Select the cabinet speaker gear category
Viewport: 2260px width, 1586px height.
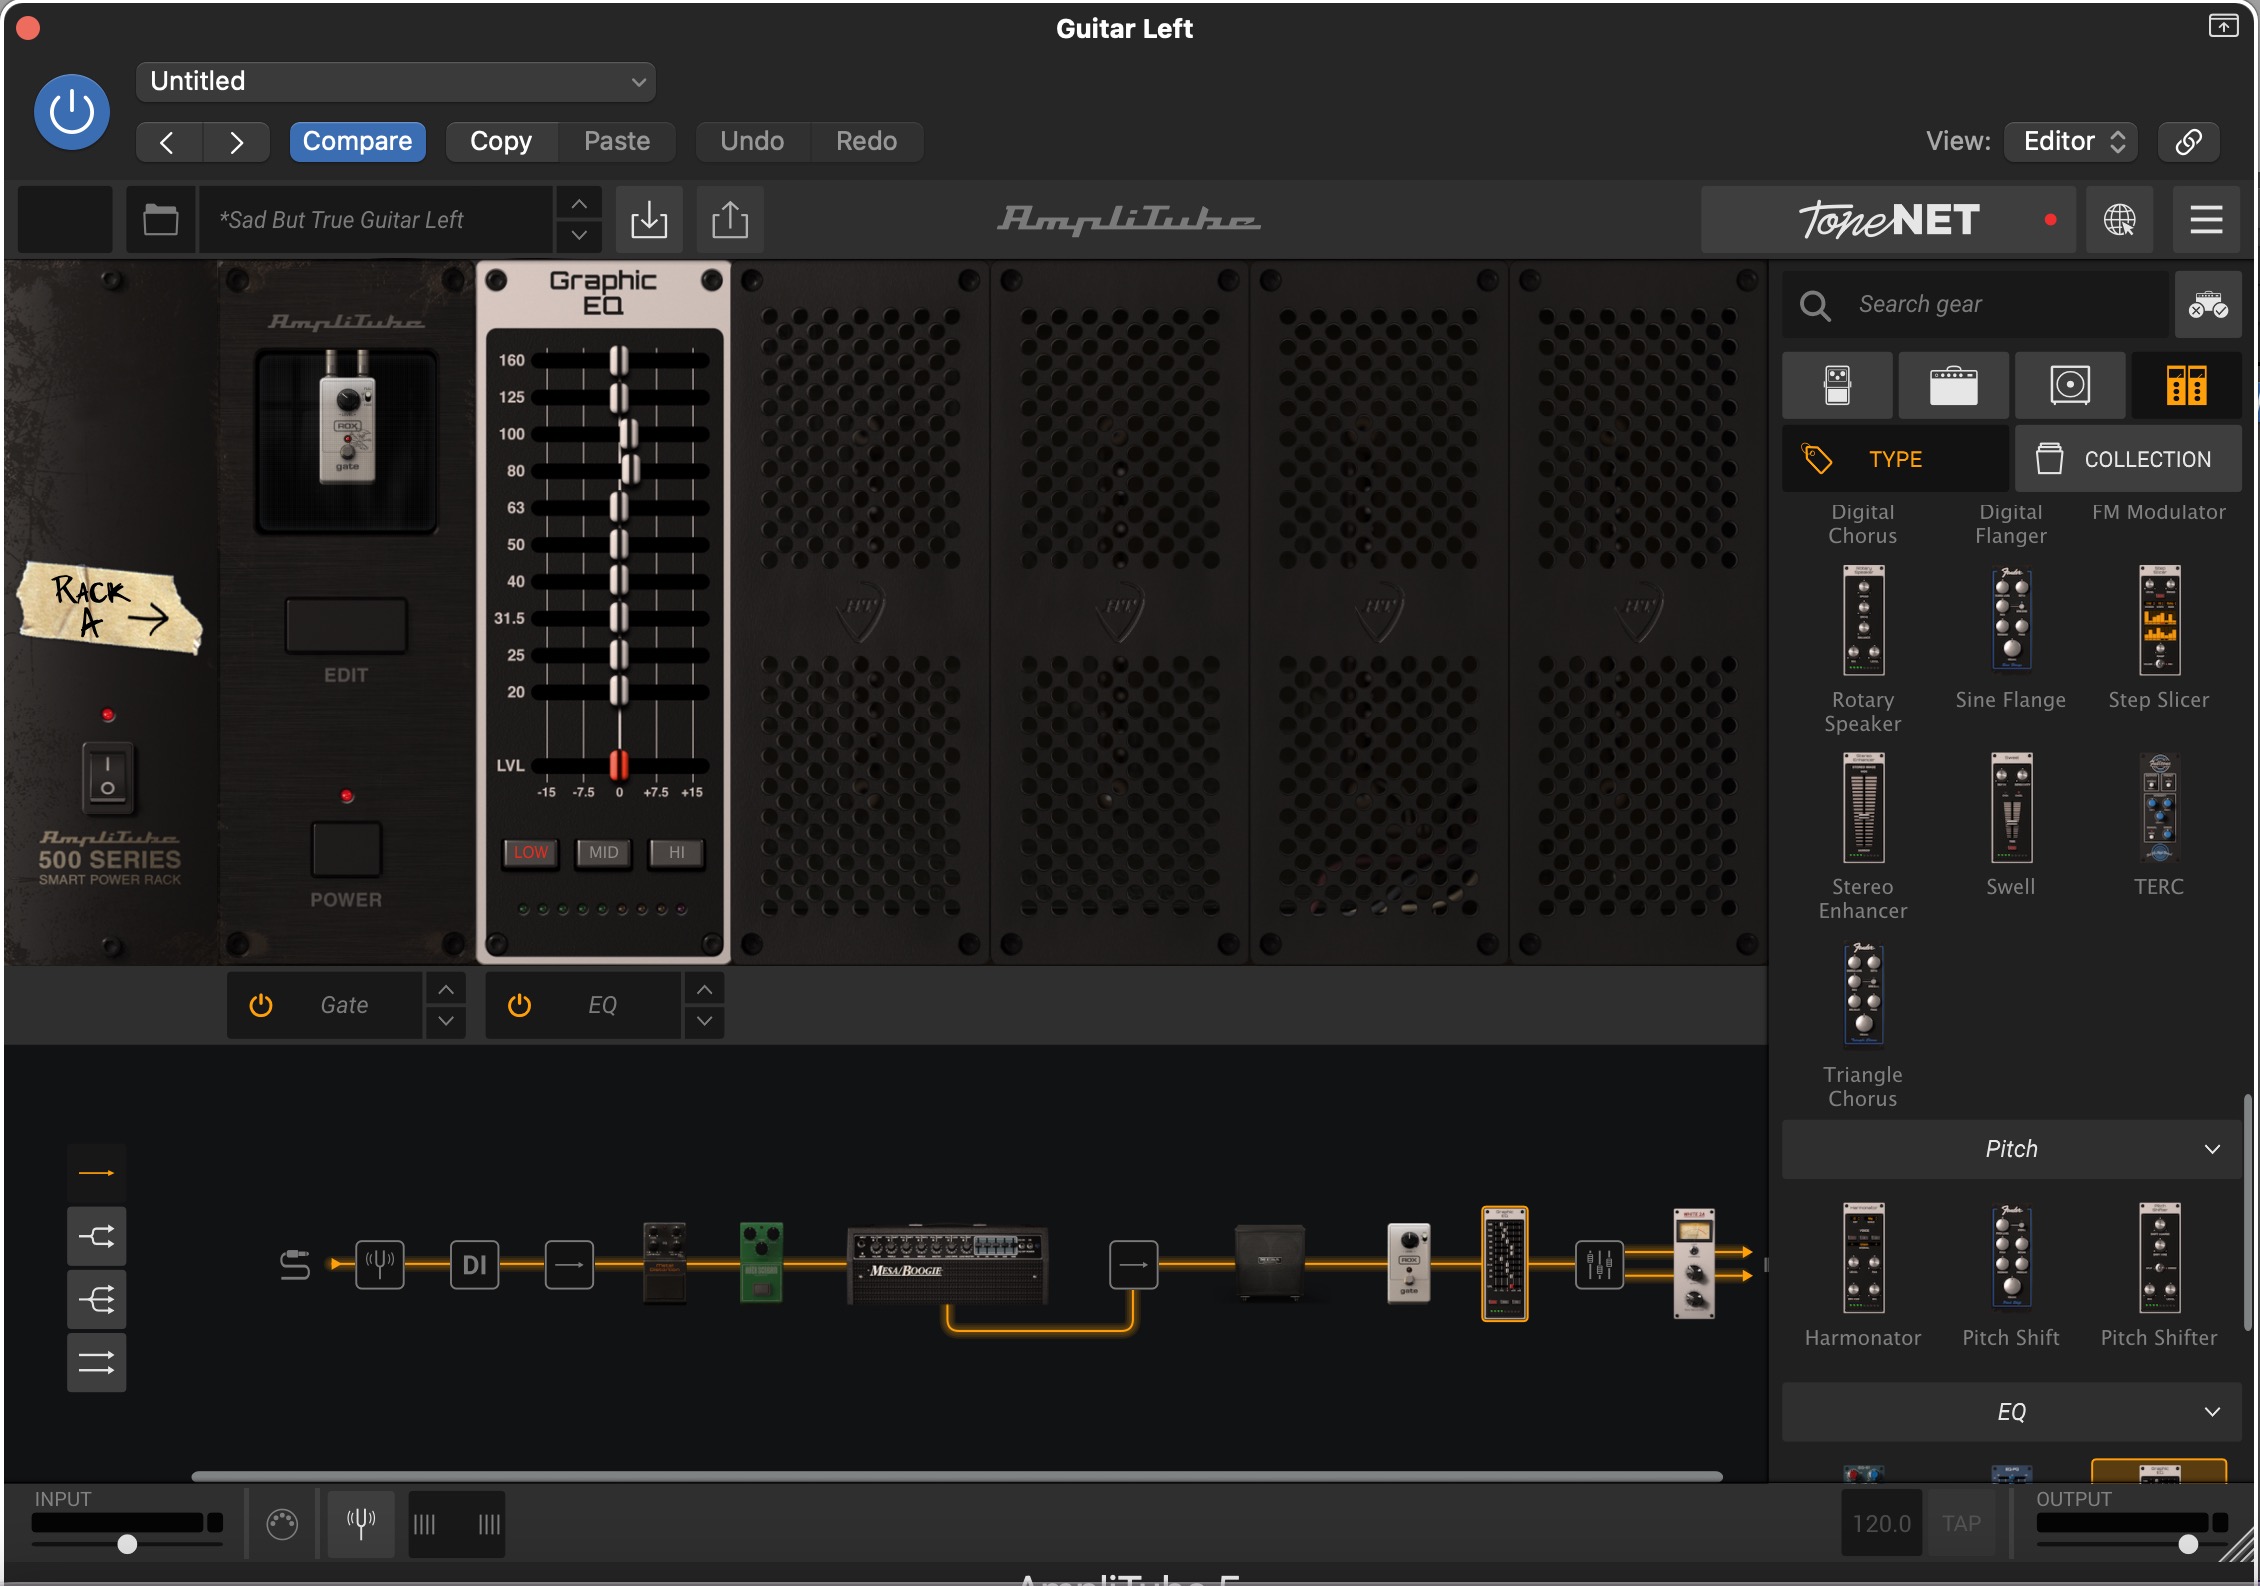(2070, 385)
